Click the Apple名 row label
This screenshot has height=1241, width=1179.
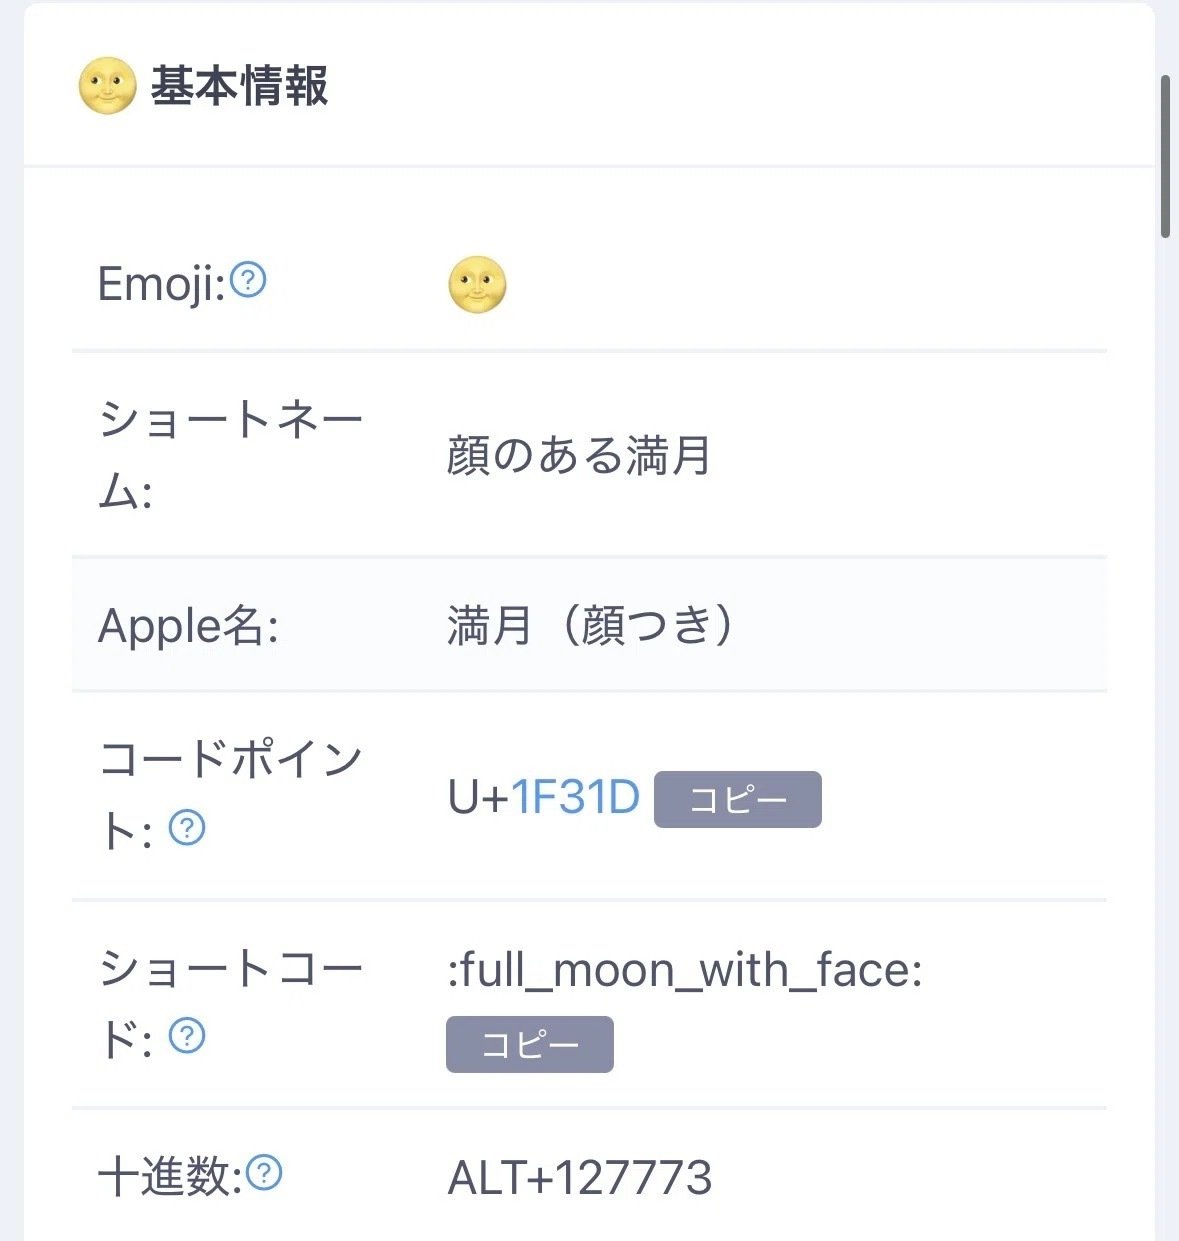point(188,627)
